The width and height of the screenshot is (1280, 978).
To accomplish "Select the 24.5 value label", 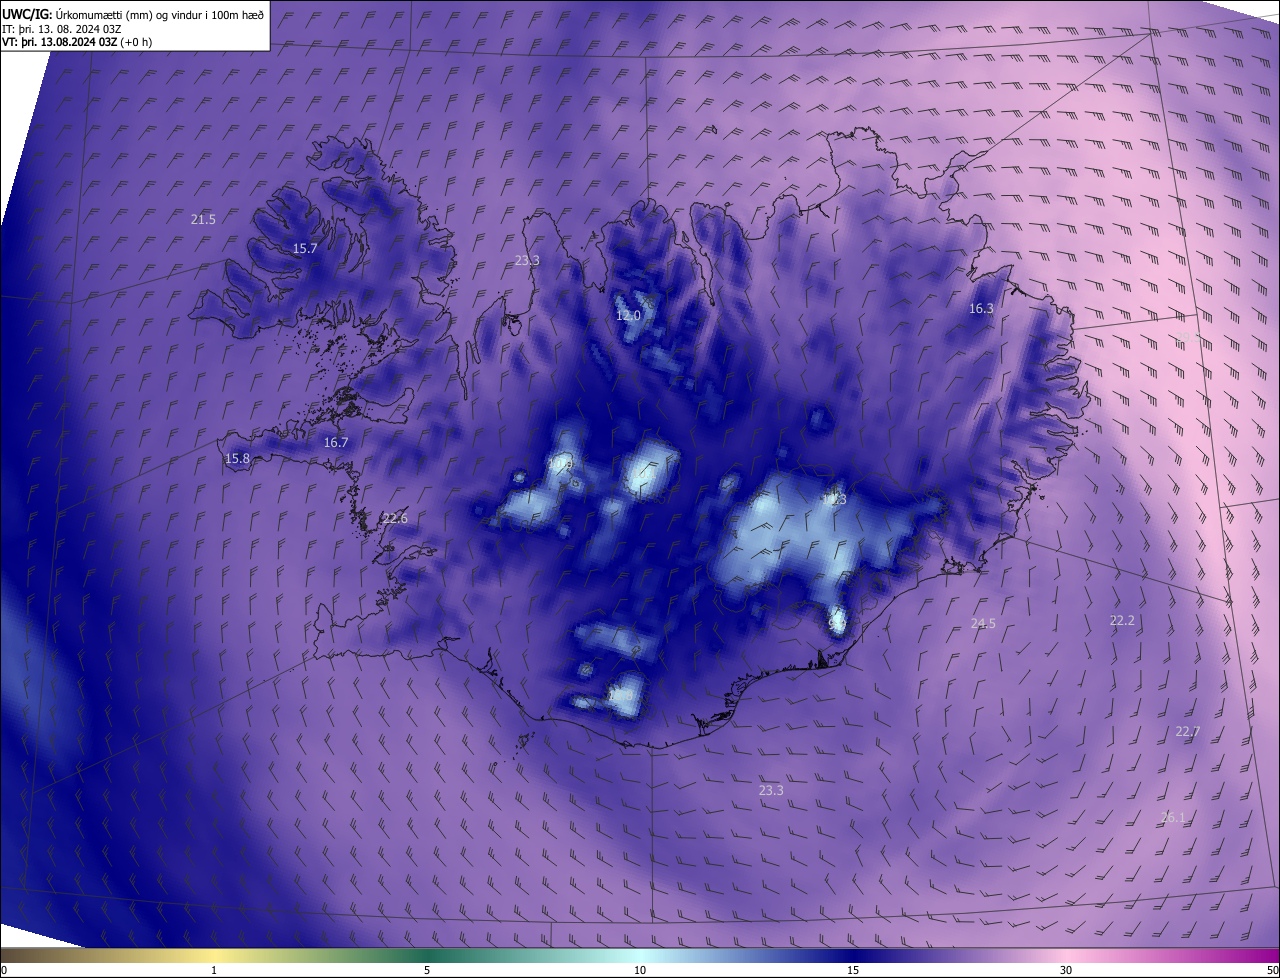I will 983,623.
